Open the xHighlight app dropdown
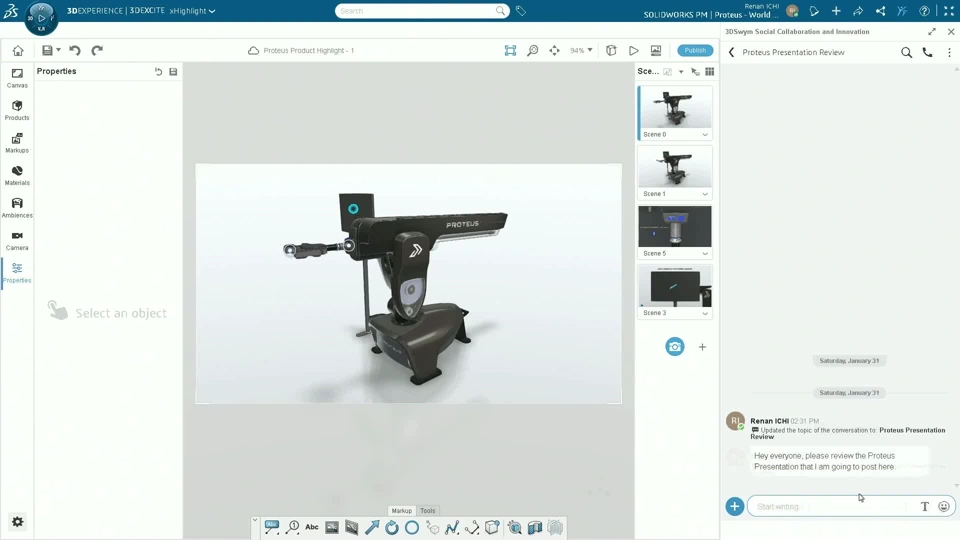960x540 pixels. click(x=192, y=10)
